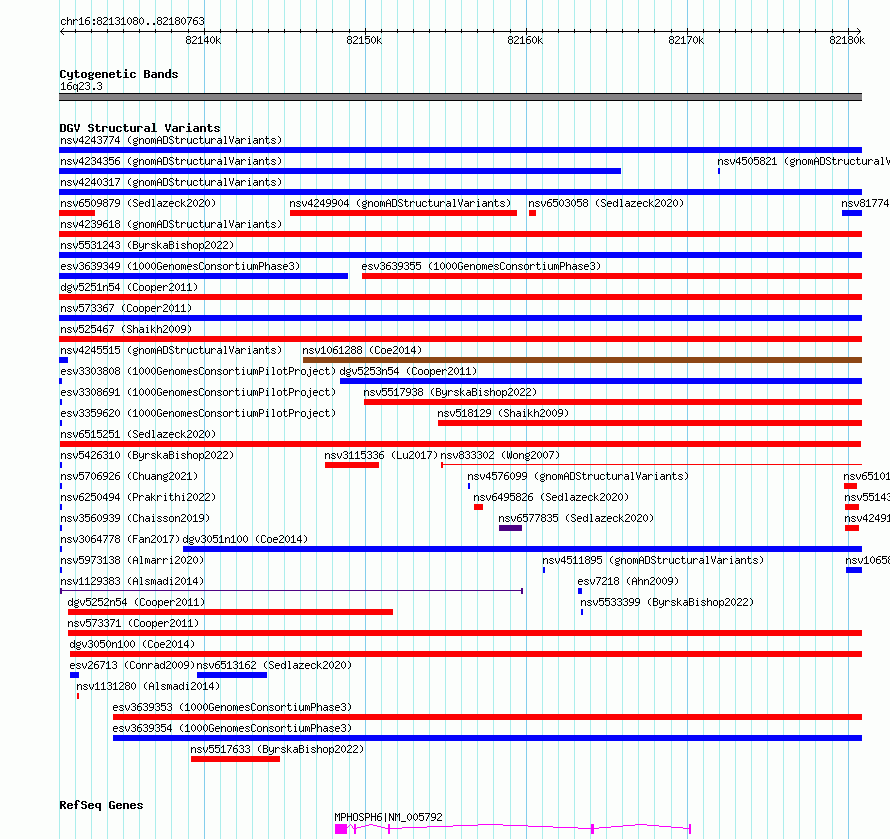Click the 16q23.3 cytogenetic band bar
This screenshot has width=890, height=839.
tap(460, 97)
